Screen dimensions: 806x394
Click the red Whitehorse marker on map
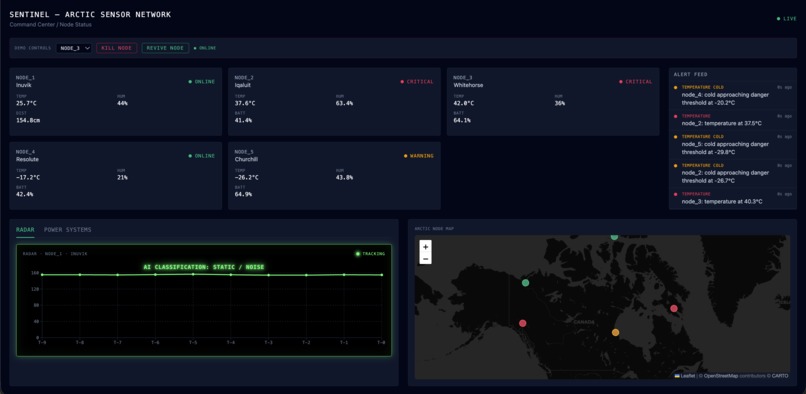[523, 323]
